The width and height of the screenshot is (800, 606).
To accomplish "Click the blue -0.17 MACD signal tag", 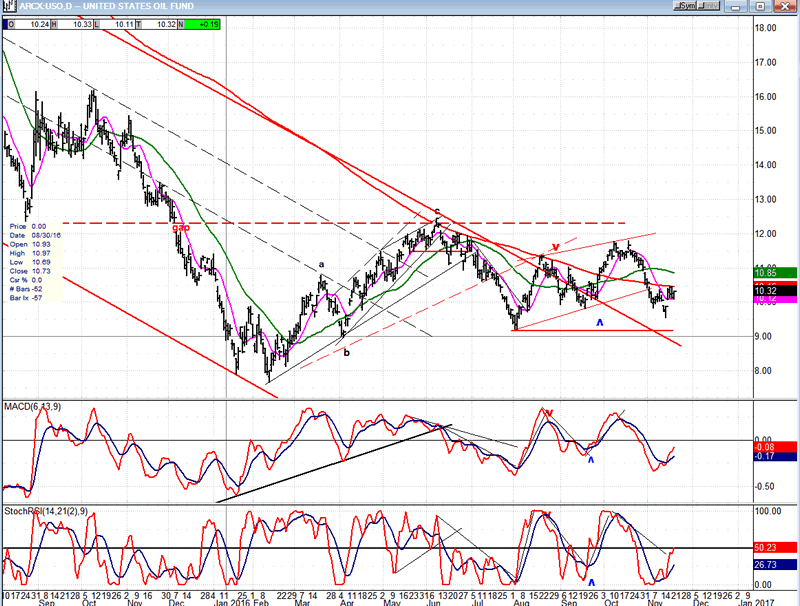I will point(775,456).
